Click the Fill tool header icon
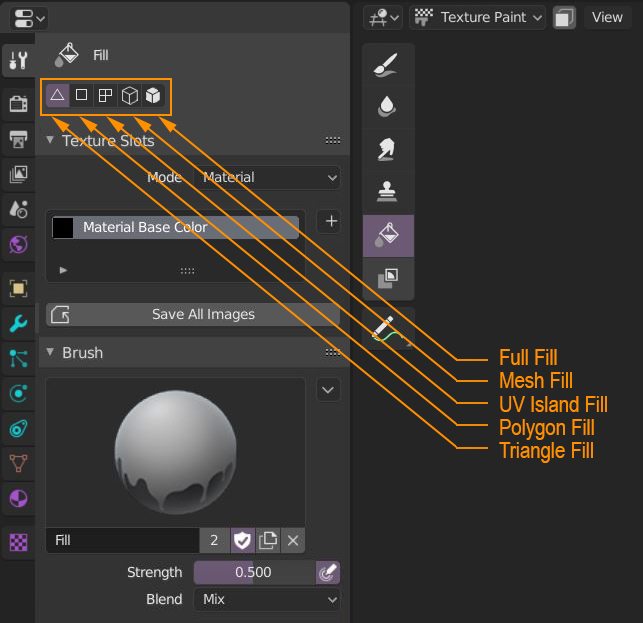Image resolution: width=643 pixels, height=623 pixels. coord(67,55)
